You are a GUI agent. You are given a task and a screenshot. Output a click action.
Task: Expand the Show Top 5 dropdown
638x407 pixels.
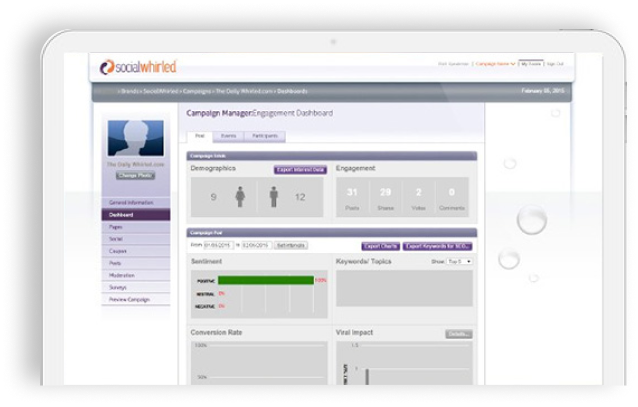(x=461, y=261)
